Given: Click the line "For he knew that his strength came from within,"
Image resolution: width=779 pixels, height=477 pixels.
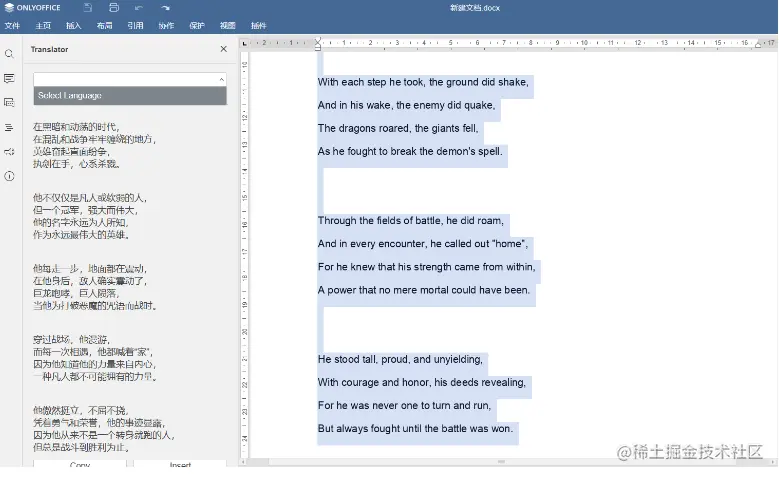Looking at the screenshot, I should [x=427, y=267].
